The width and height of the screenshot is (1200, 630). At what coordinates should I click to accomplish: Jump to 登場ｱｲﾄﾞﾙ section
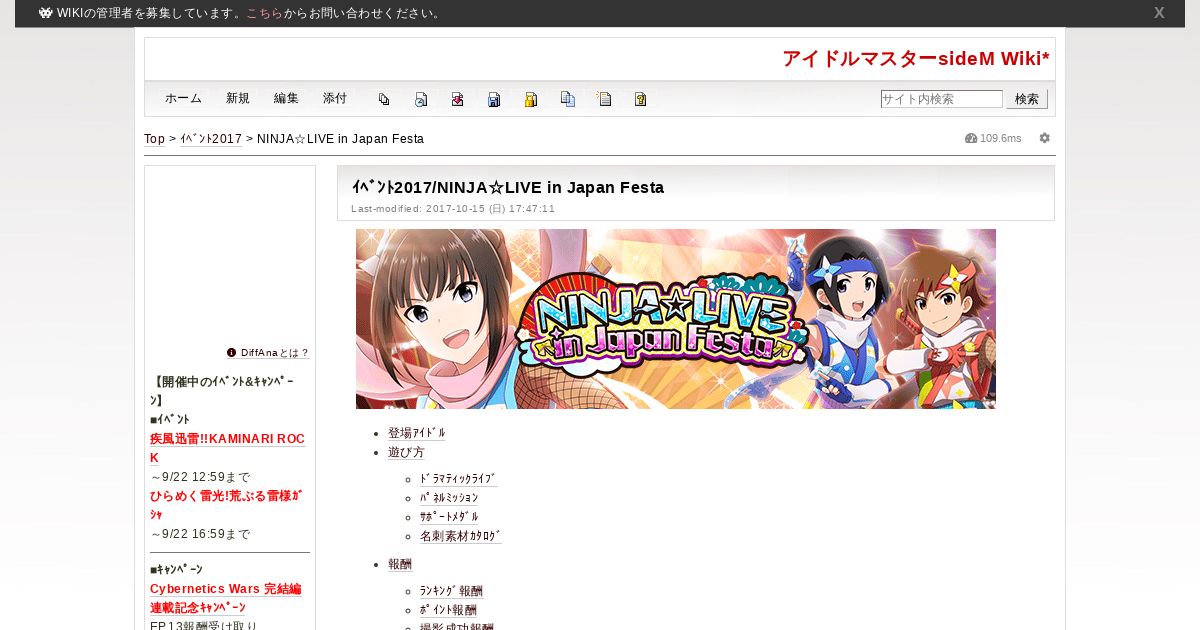[417, 433]
